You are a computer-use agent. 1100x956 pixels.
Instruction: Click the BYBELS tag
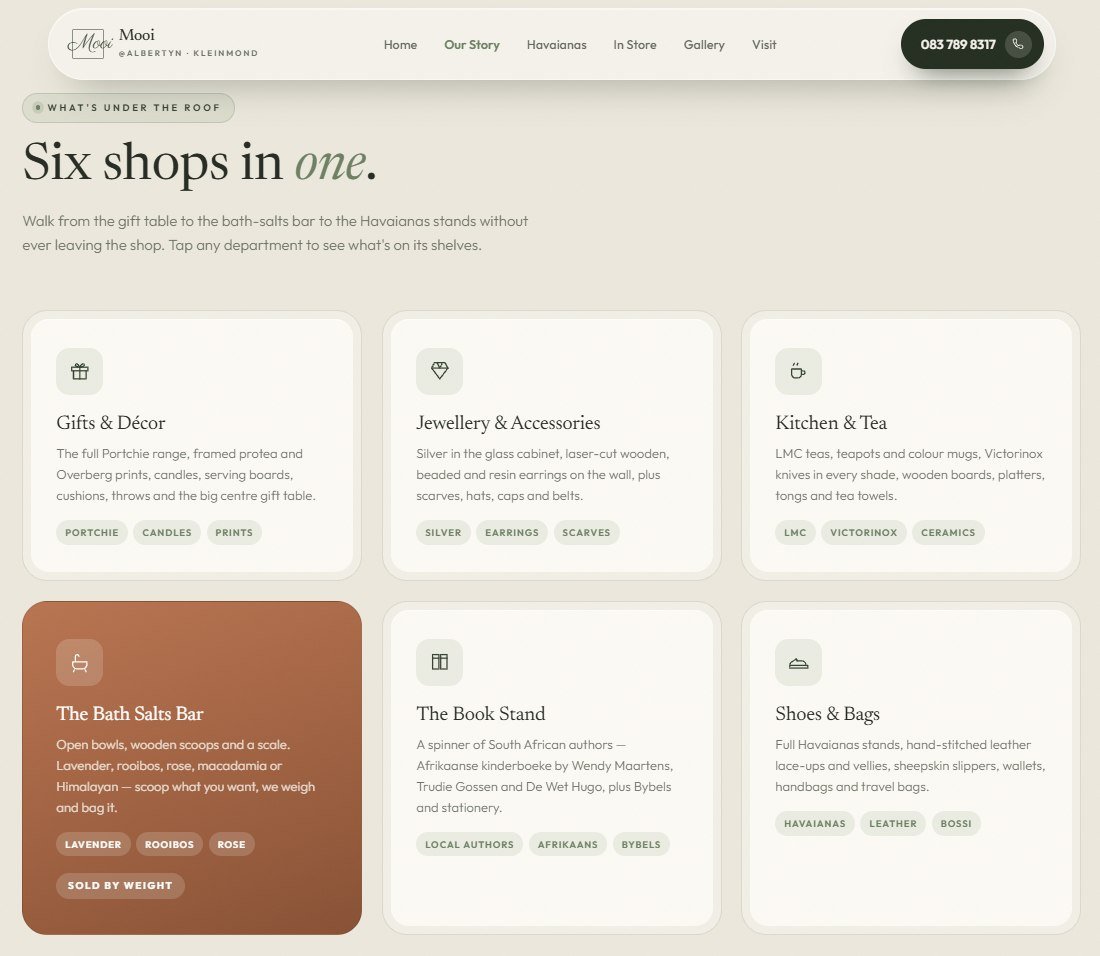click(x=641, y=844)
